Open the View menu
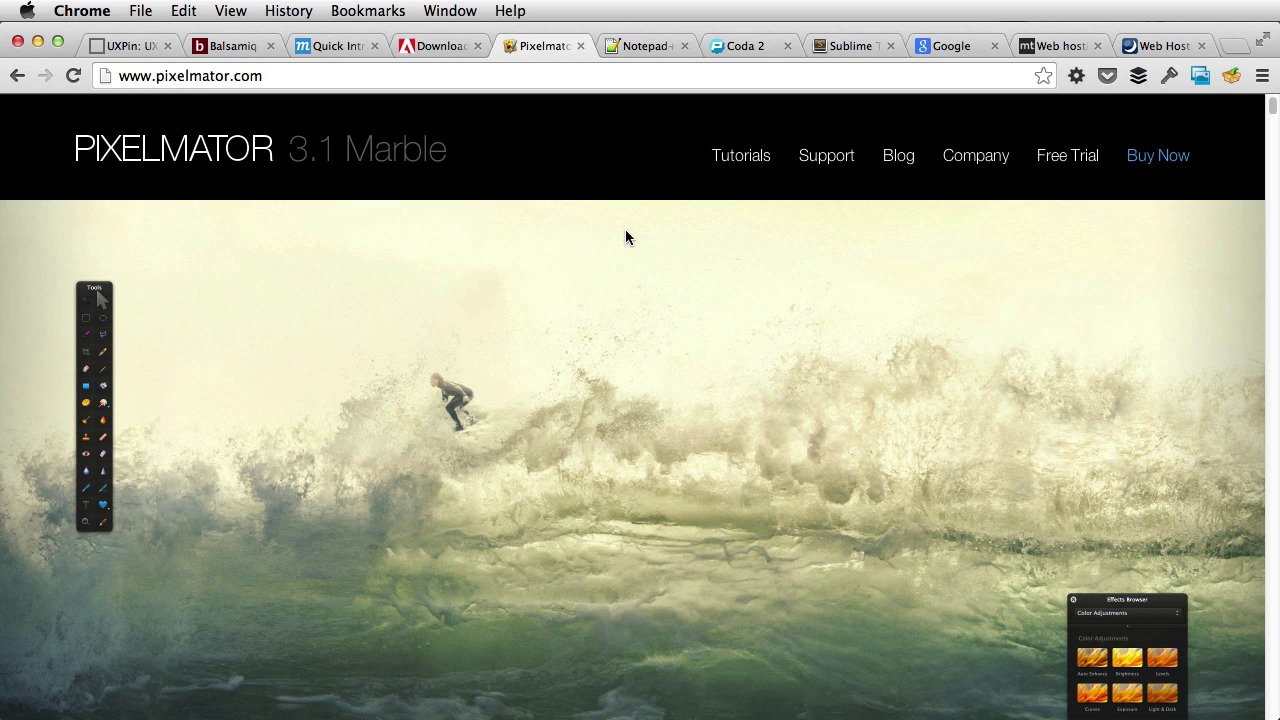This screenshot has height=720, width=1280. [230, 11]
